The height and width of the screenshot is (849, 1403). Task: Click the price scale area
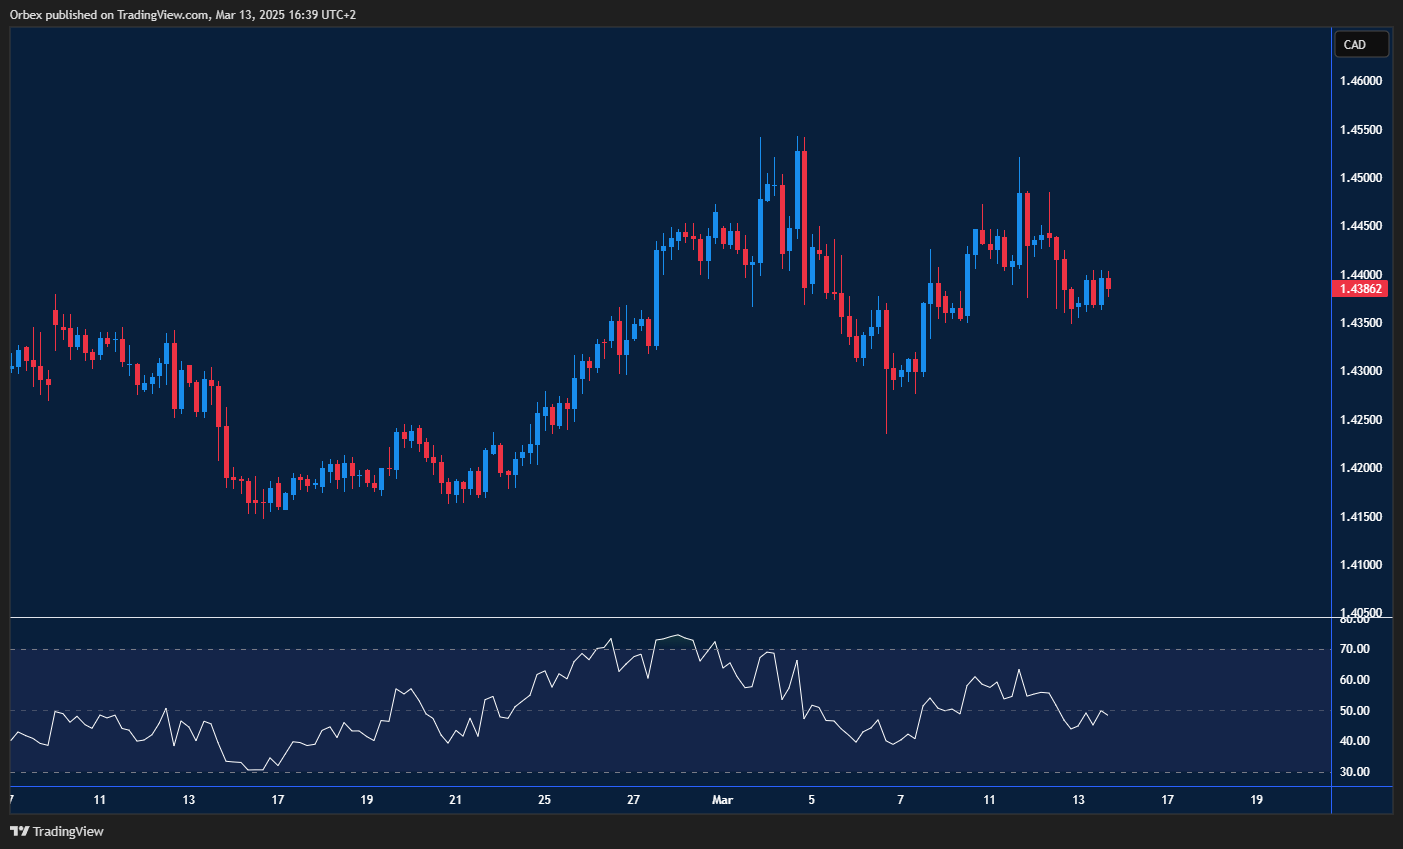click(x=1360, y=400)
